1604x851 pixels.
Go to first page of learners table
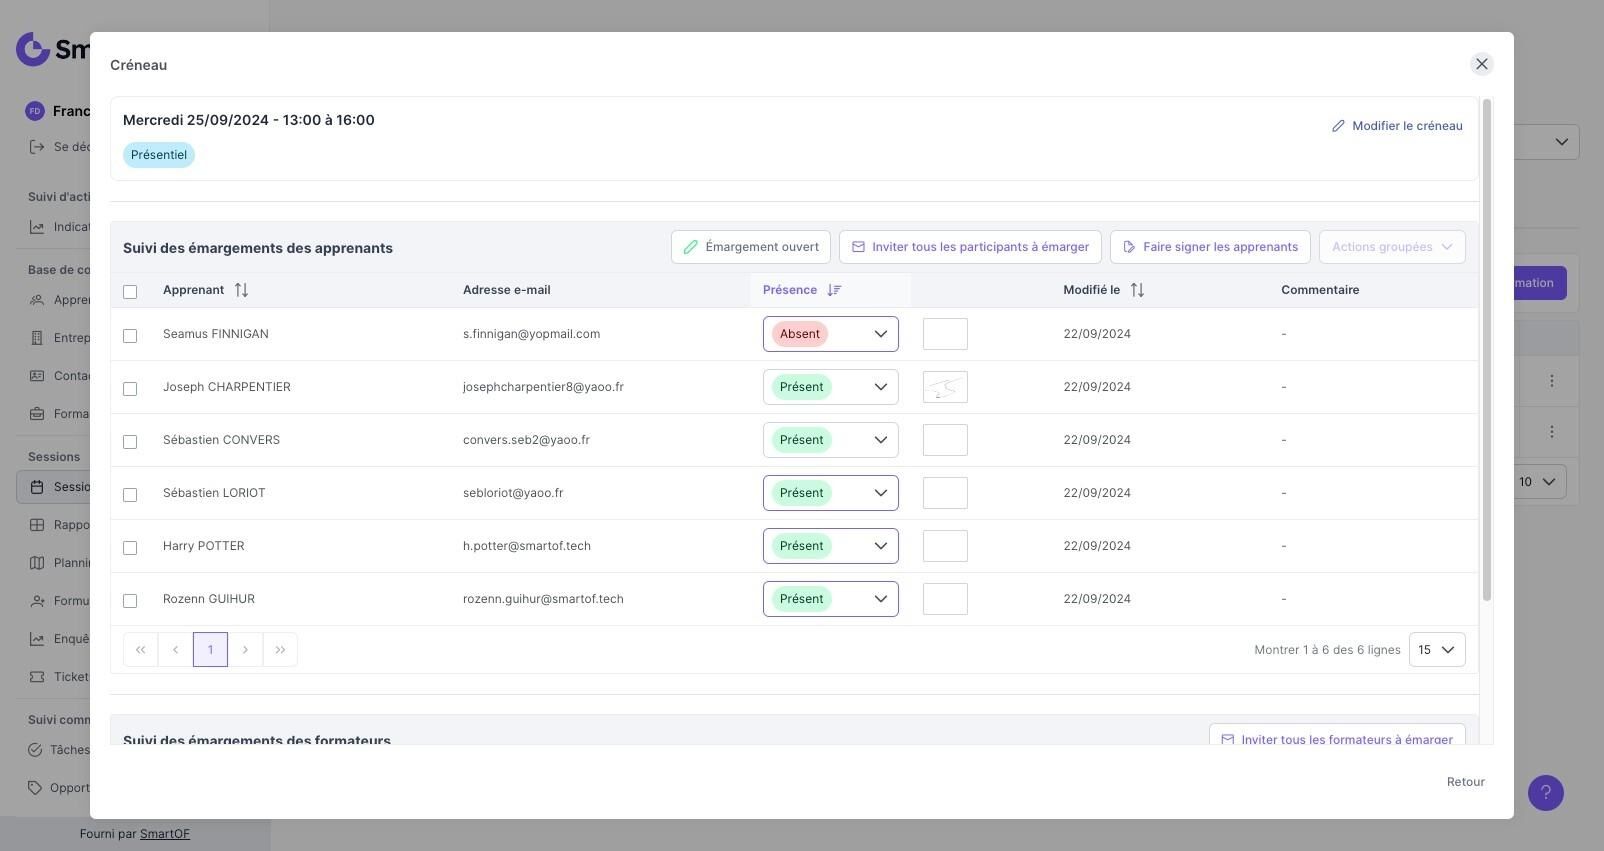141,650
